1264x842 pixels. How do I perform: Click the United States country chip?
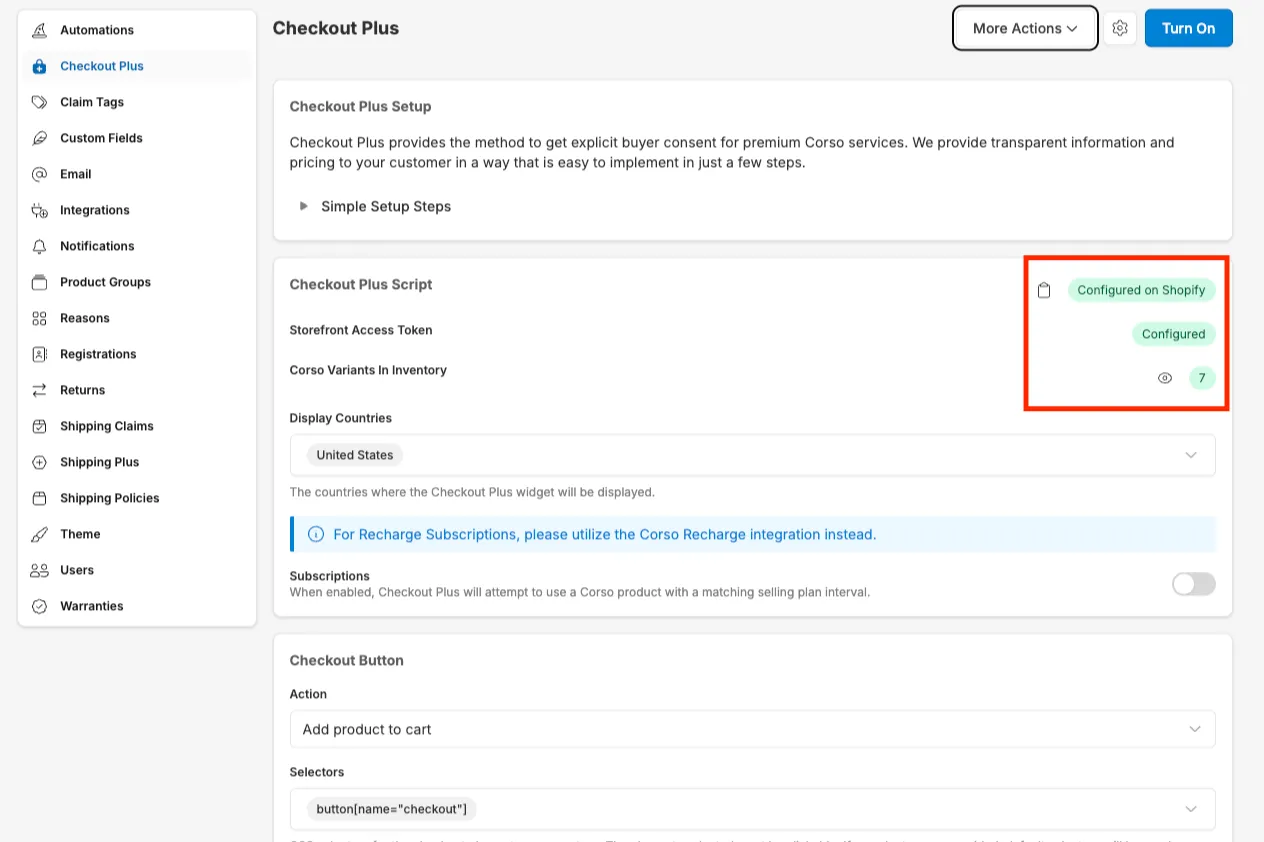pos(355,455)
